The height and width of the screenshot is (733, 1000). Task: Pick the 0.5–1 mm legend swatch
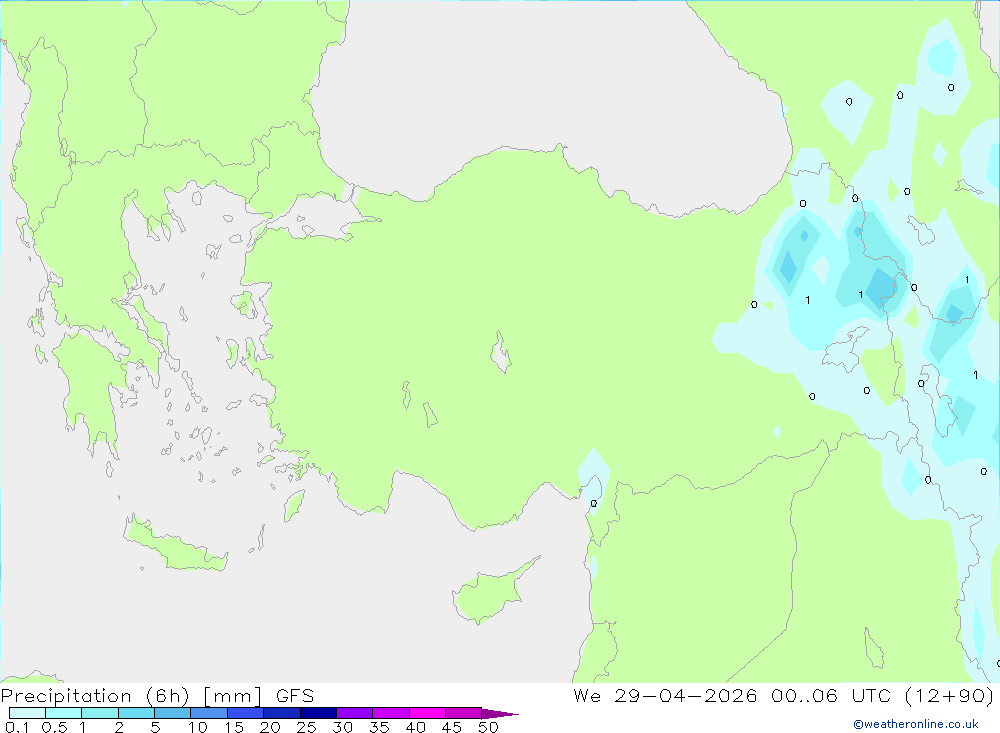point(64,713)
